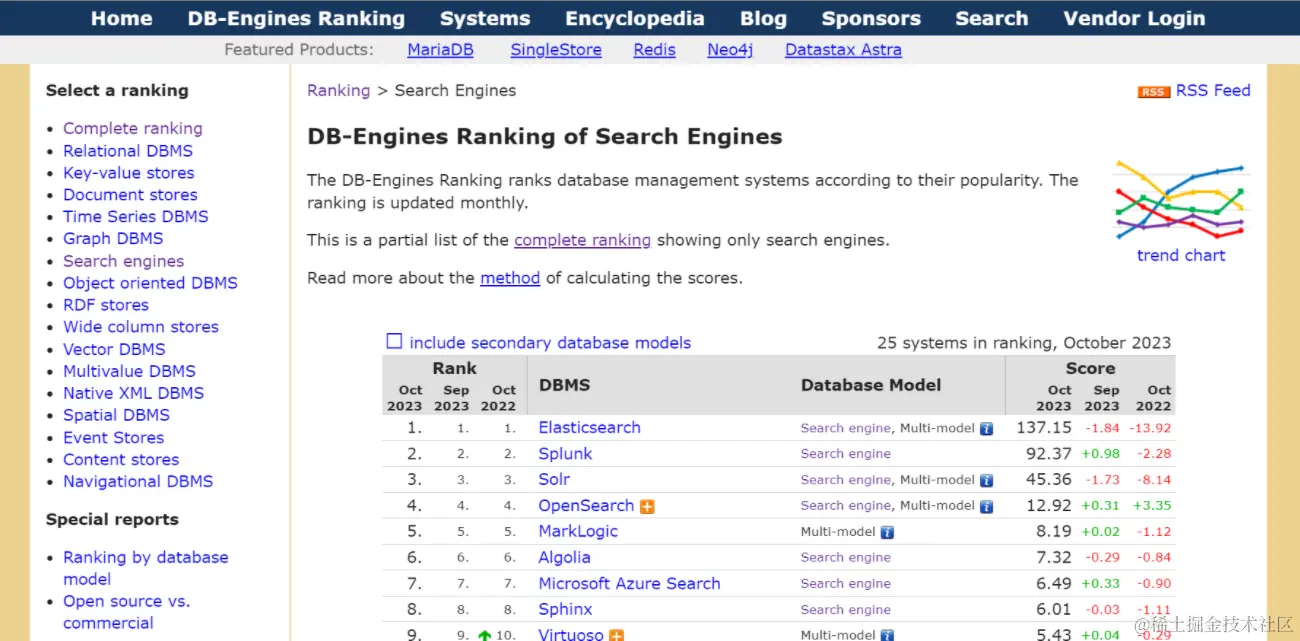The width and height of the screenshot is (1300, 641).
Task: Open the Home menu item
Action: [121, 18]
